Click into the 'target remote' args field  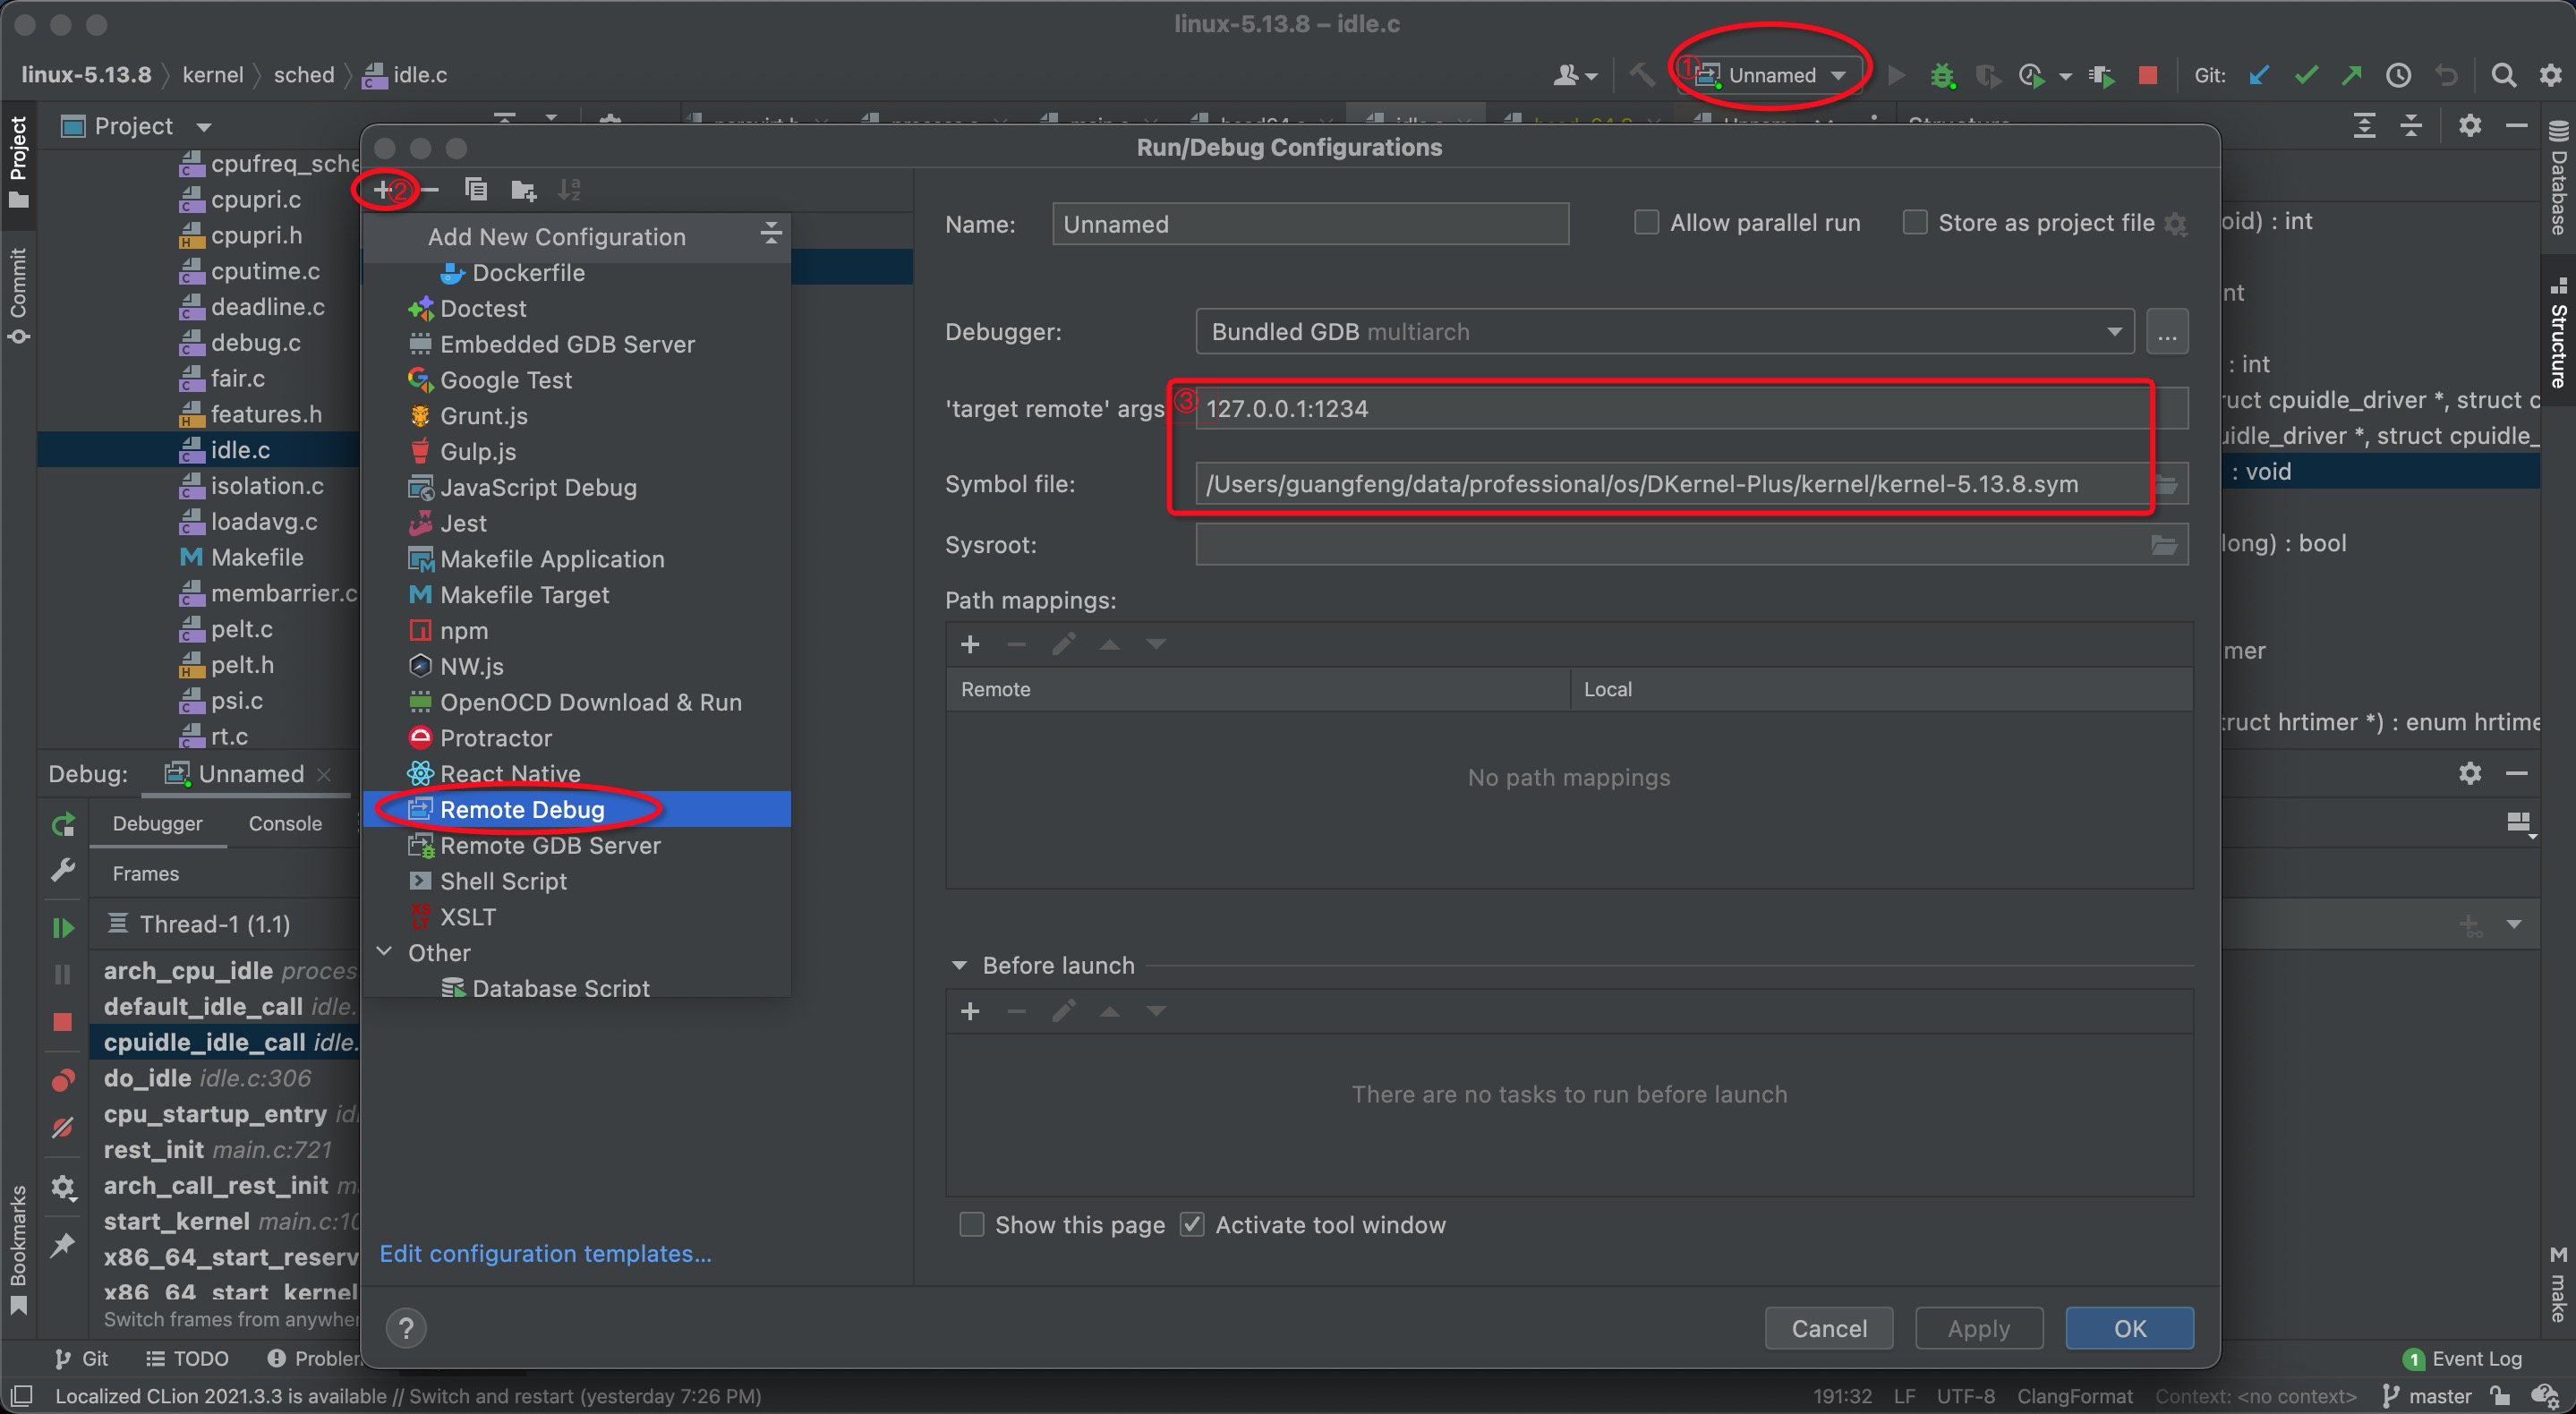[x=1670, y=408]
